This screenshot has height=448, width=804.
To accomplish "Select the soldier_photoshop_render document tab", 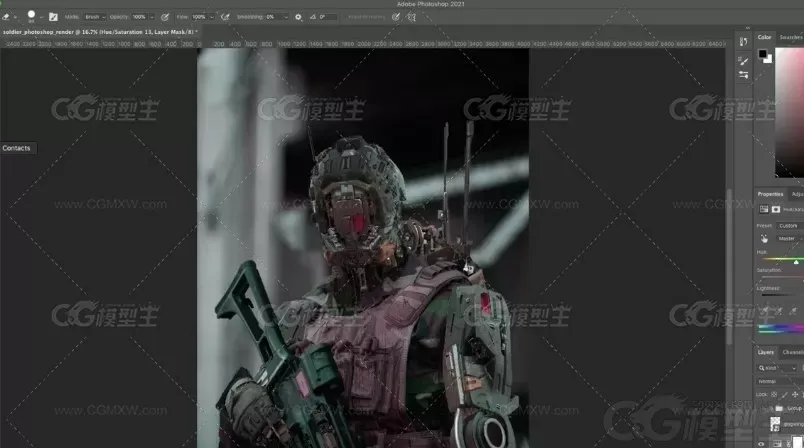I will [x=98, y=32].
